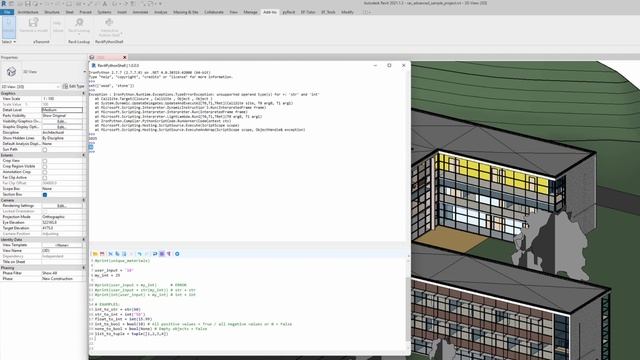Click the Detail Level Medium field
Image resolution: width=640 pixels, height=360 pixels.
[x=62, y=110]
